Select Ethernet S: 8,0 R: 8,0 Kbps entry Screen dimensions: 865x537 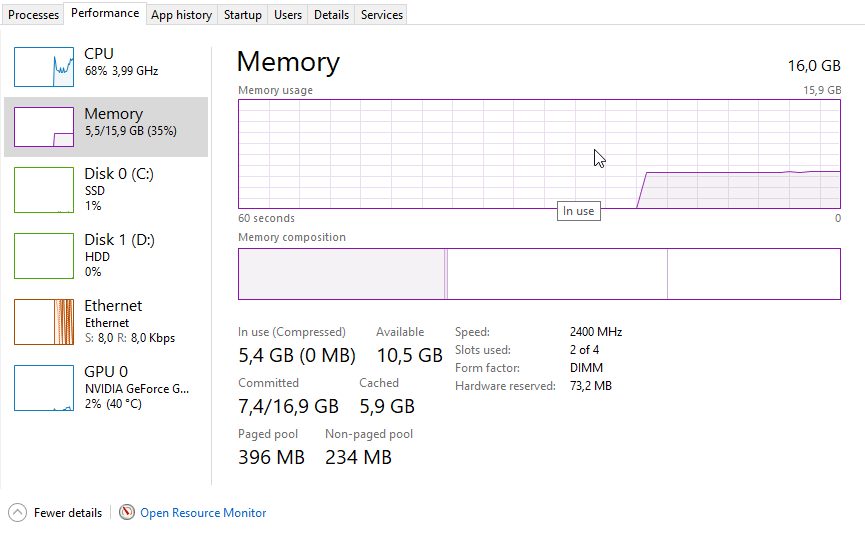pos(106,322)
